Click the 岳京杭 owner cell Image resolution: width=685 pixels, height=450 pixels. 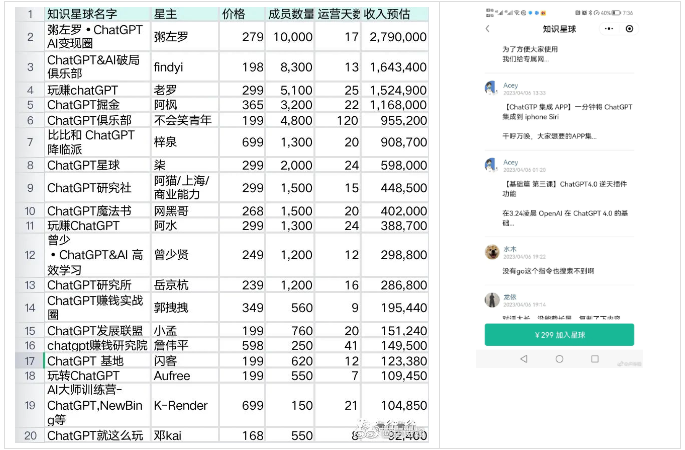[x=185, y=285]
